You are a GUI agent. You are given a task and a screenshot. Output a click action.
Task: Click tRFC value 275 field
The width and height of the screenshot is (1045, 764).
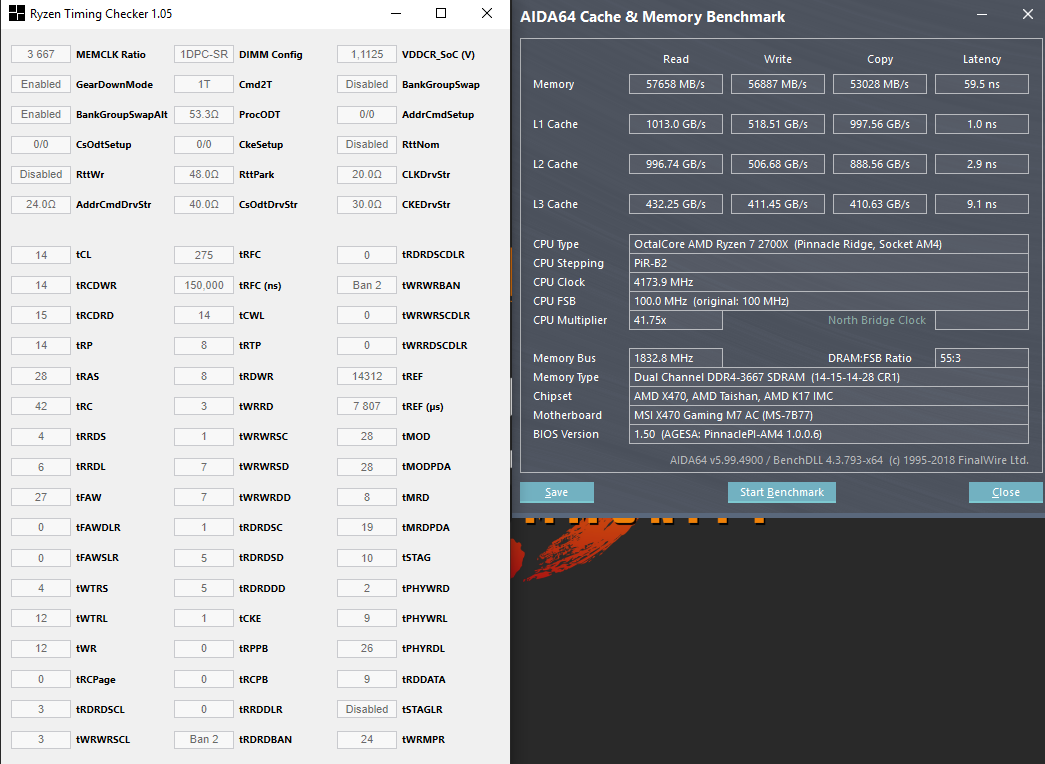click(x=204, y=255)
